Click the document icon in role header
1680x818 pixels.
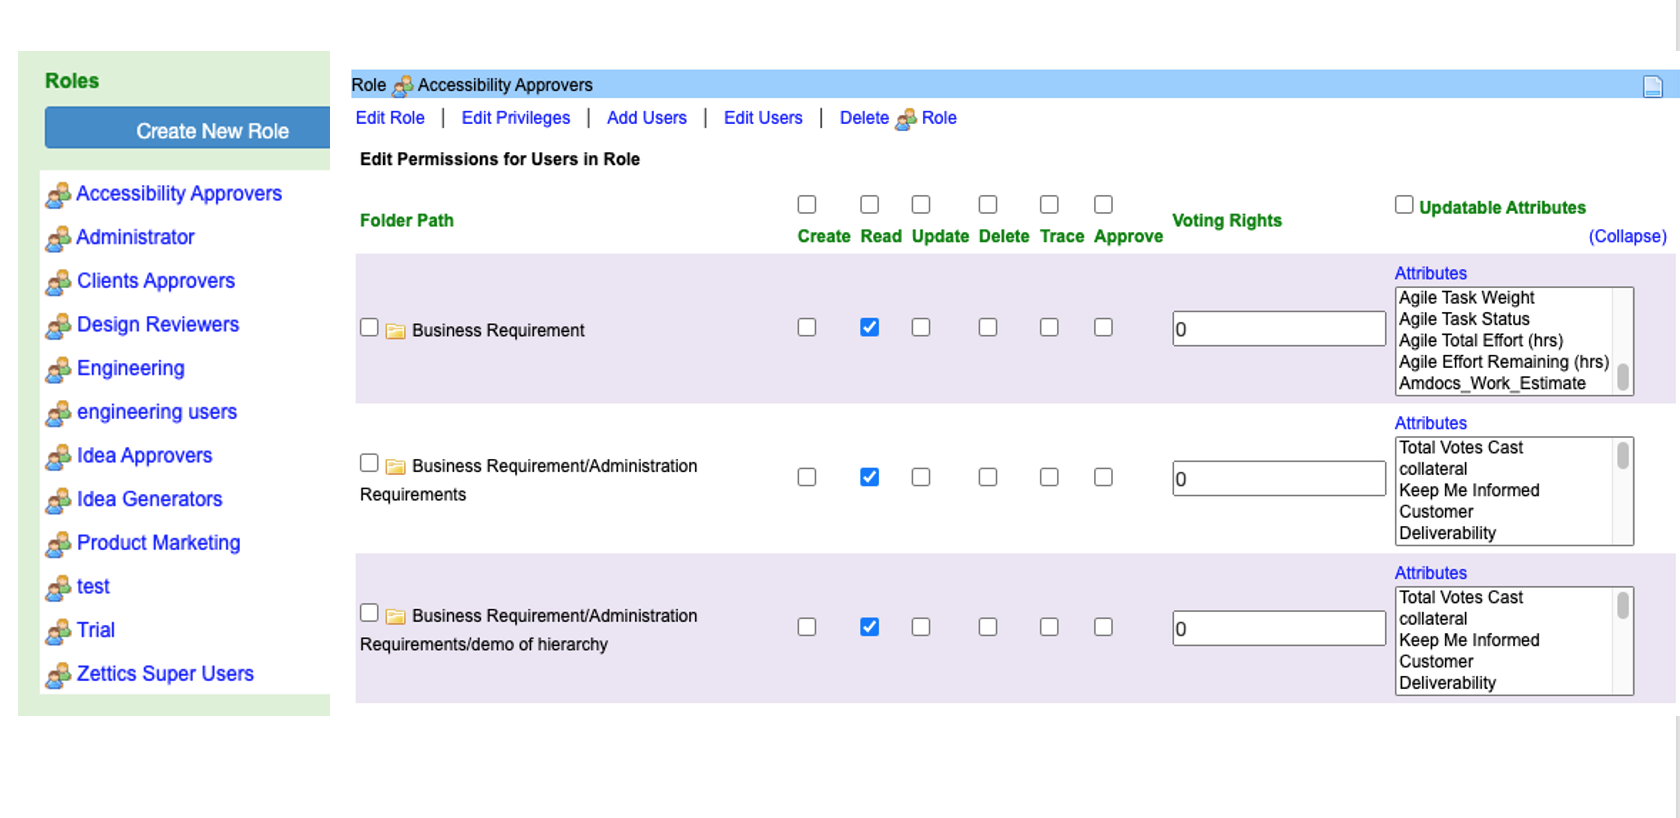[x=1652, y=87]
